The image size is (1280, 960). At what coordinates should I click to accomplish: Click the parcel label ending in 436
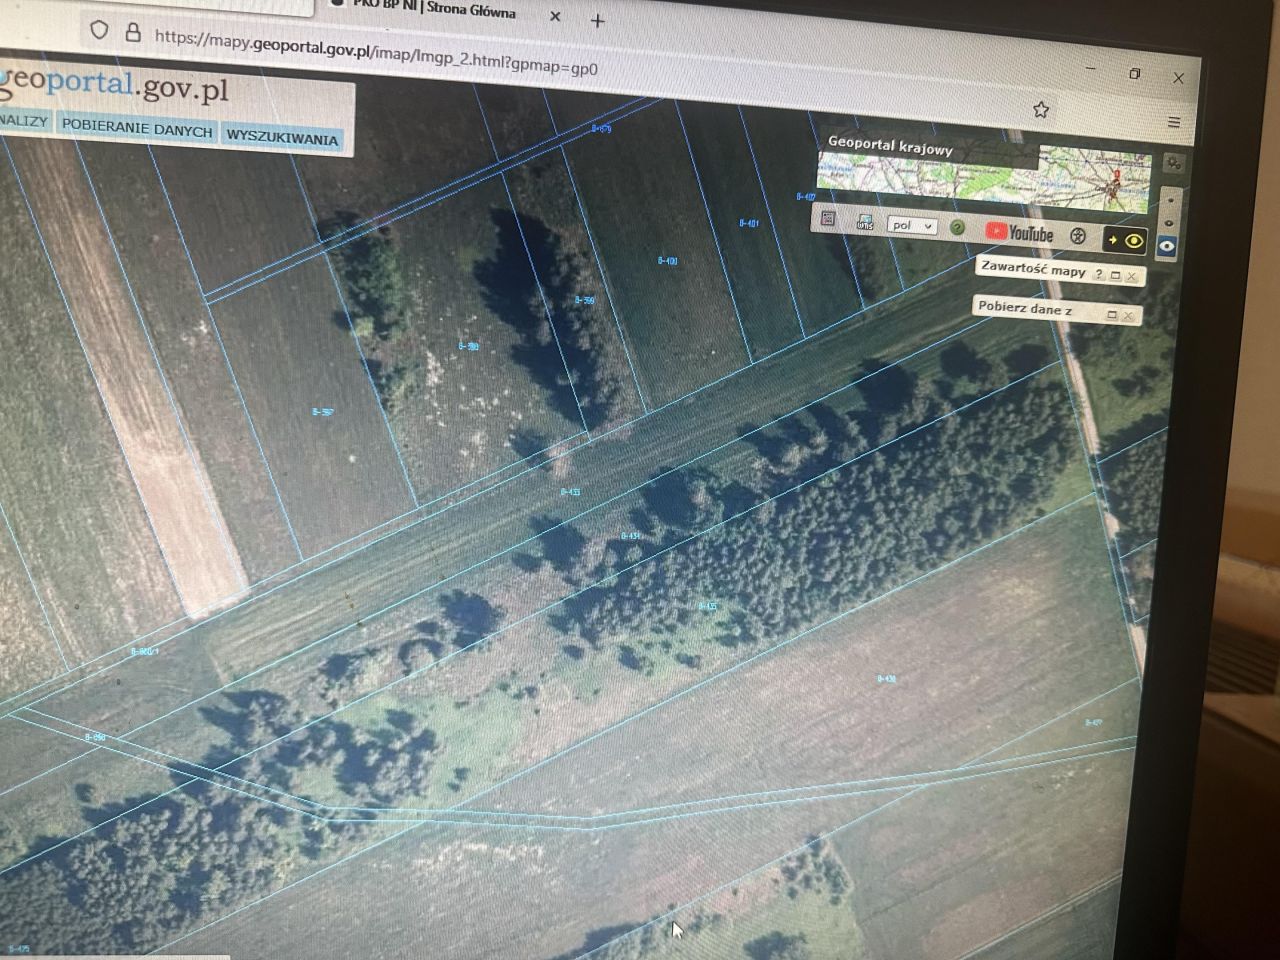(886, 679)
